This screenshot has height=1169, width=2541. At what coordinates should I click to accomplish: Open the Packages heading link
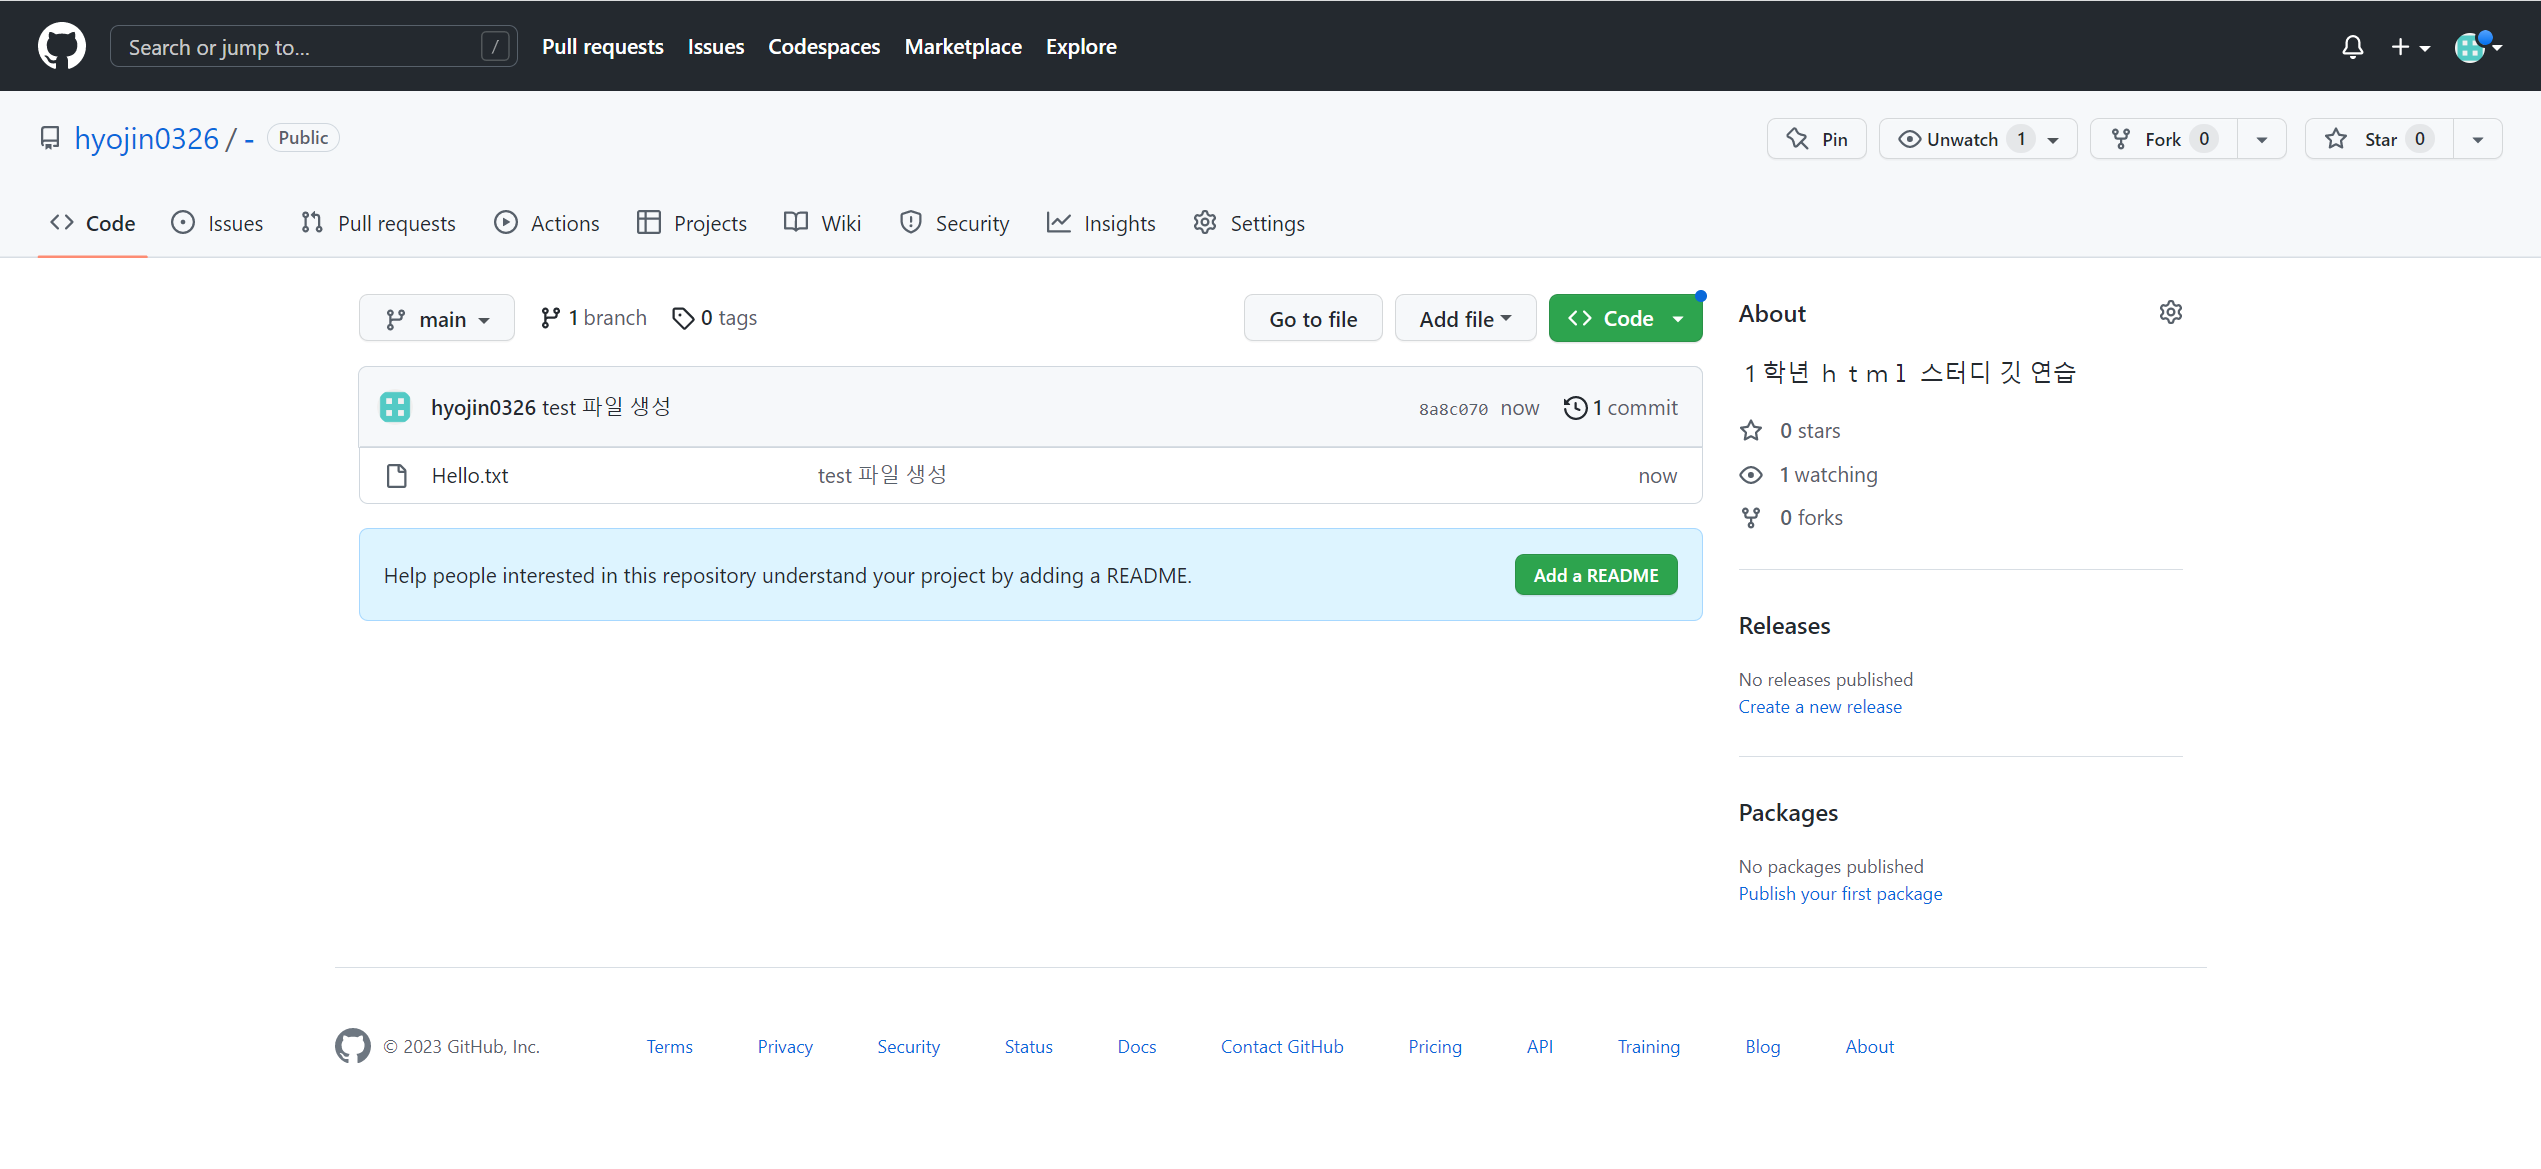(x=1788, y=813)
